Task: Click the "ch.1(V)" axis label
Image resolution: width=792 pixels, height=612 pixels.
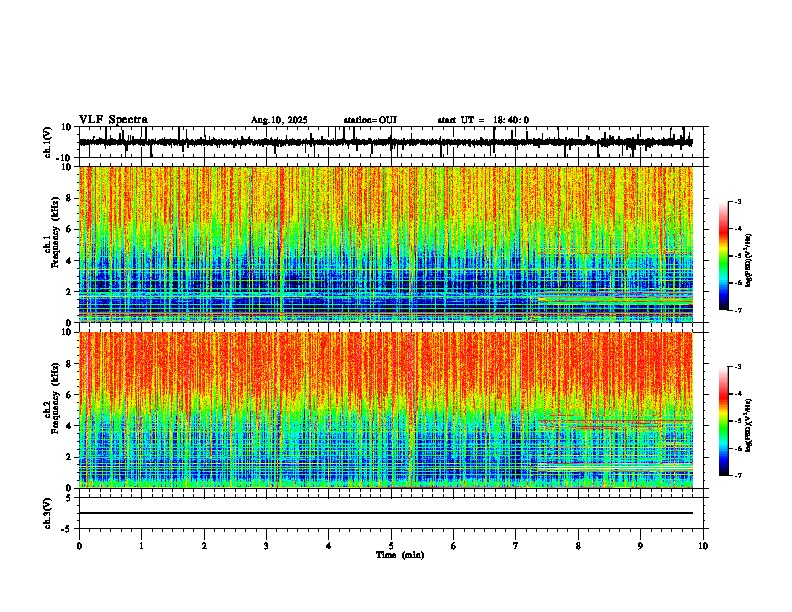Action: (48, 142)
